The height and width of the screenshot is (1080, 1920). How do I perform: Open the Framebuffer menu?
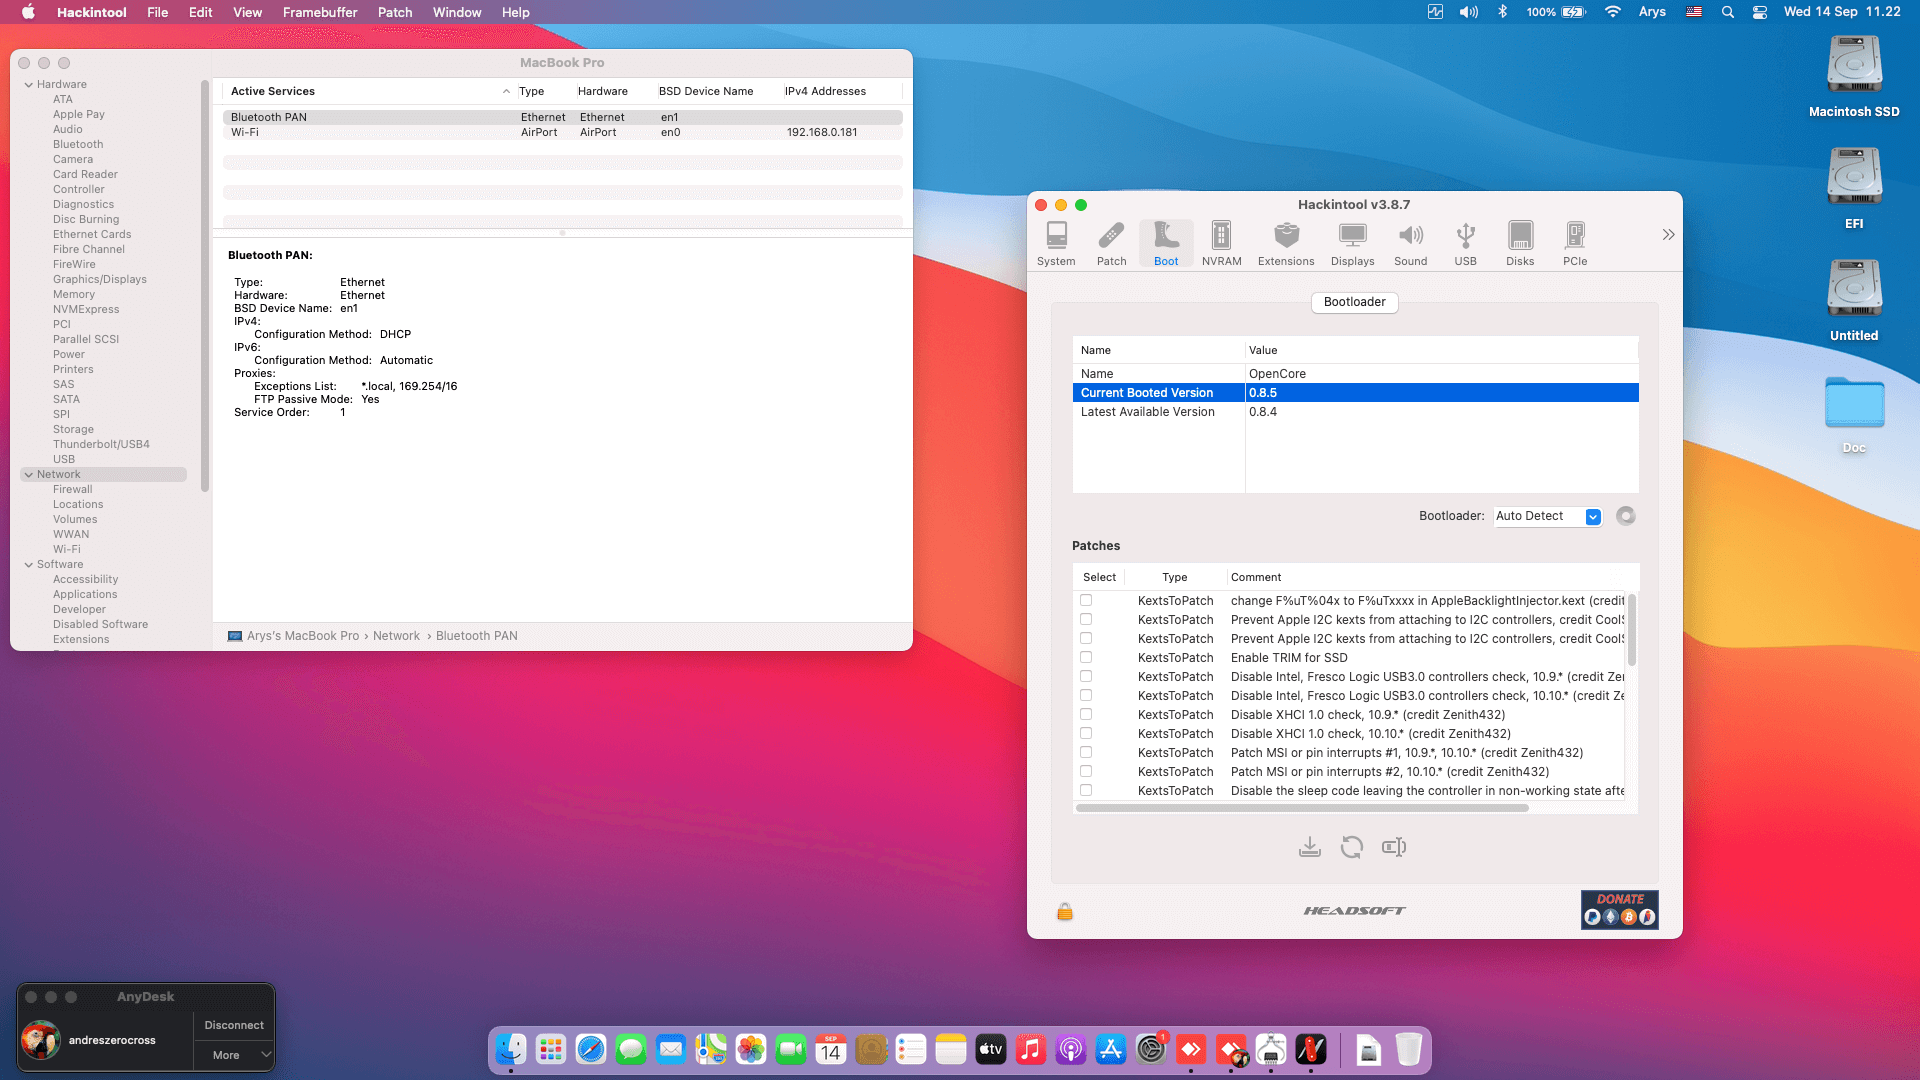tap(319, 12)
